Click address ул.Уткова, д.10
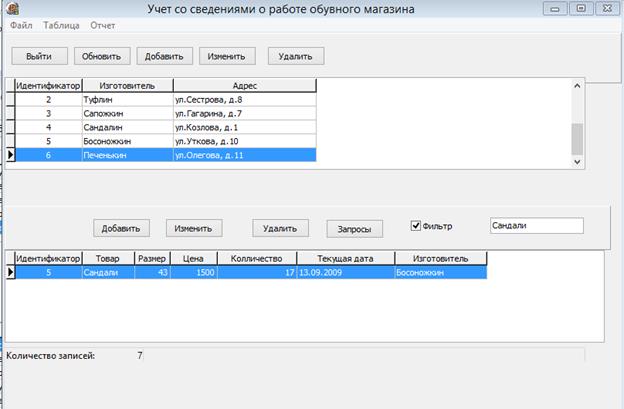Screen dimensions: 624x409 tap(245, 141)
